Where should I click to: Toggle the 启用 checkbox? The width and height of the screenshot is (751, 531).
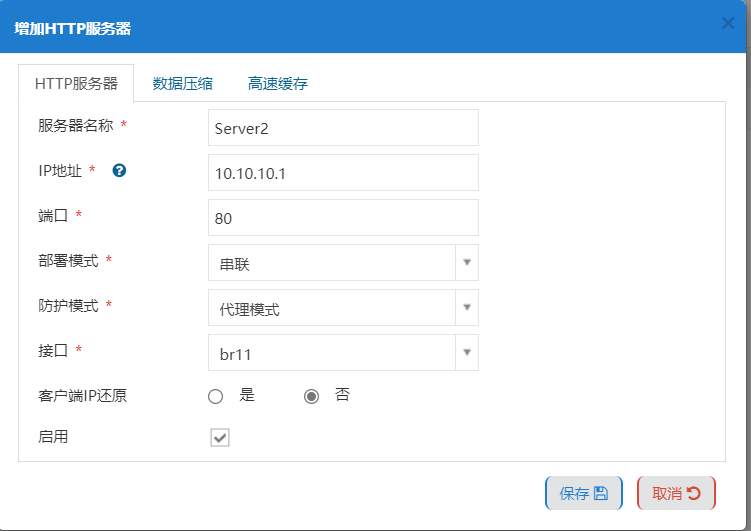(x=220, y=437)
